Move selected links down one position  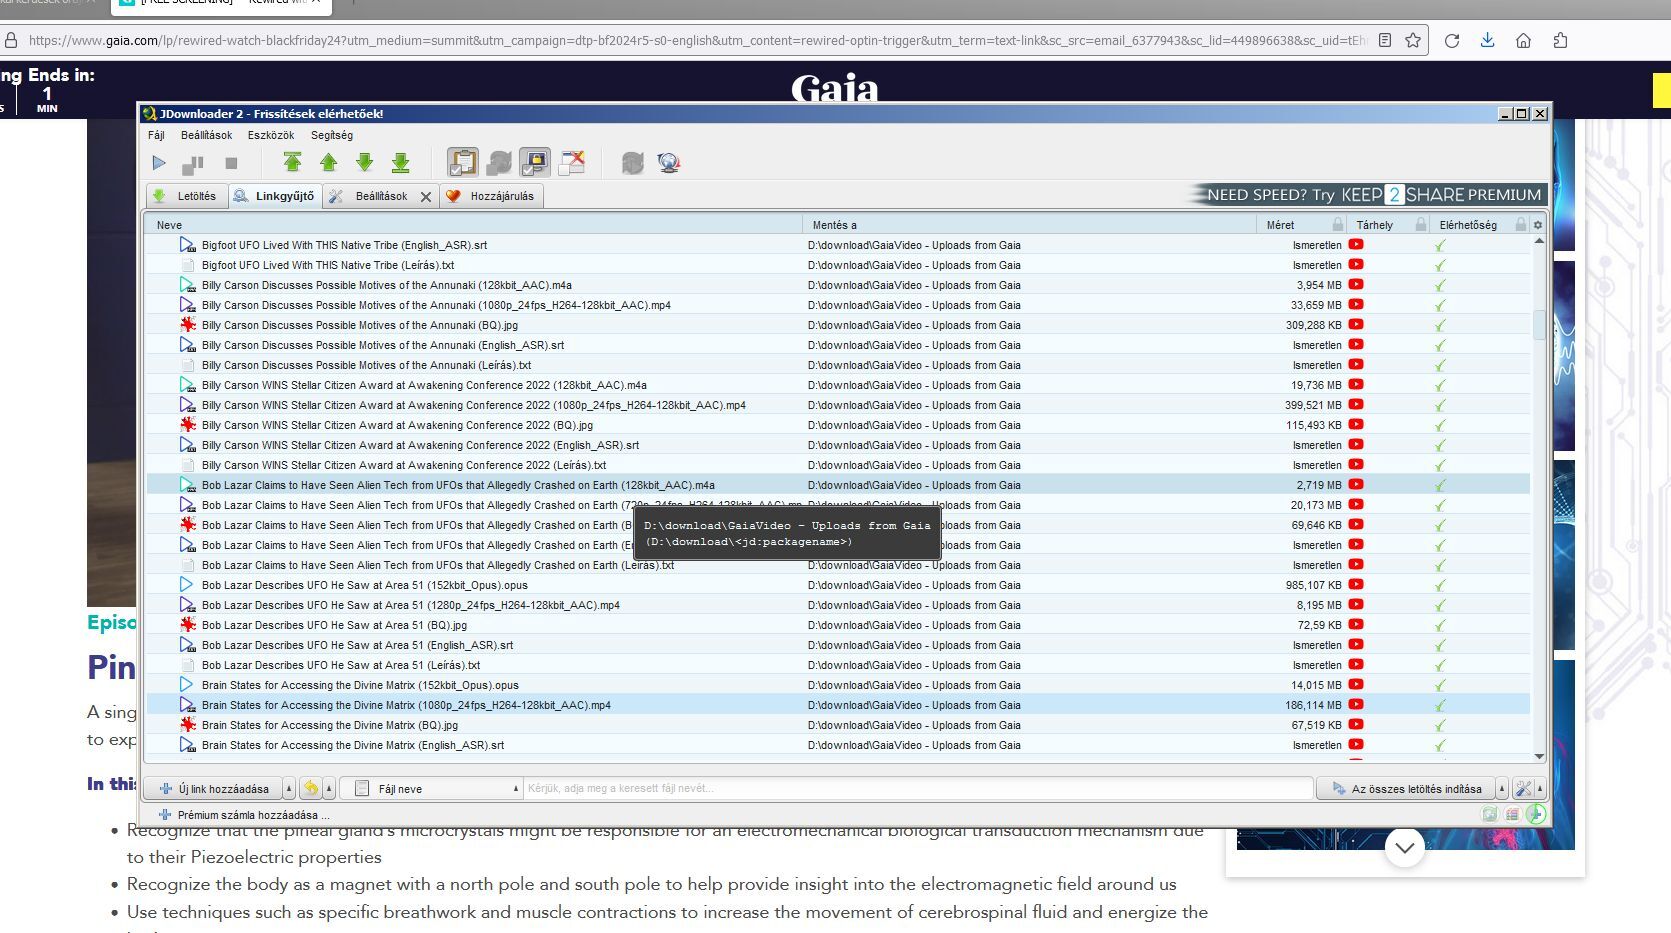[364, 162]
